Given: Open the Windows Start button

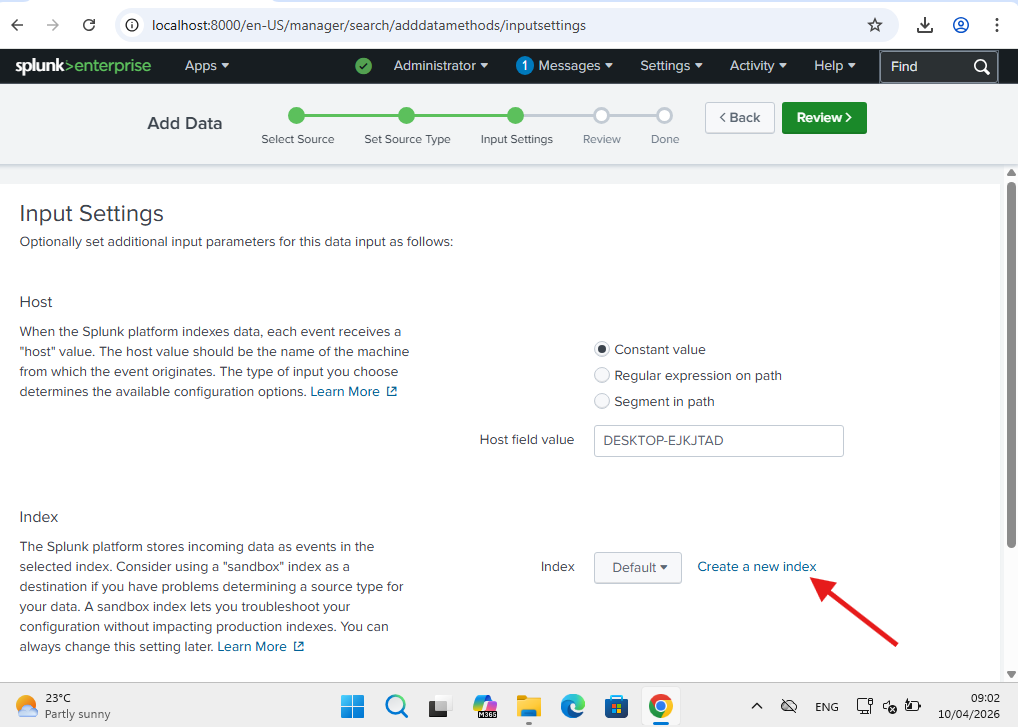Looking at the screenshot, I should tap(353, 706).
